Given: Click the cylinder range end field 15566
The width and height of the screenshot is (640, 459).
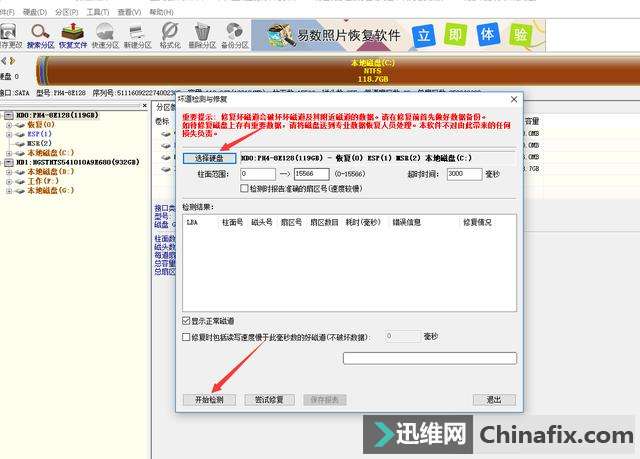Looking at the screenshot, I should click(x=311, y=174).
